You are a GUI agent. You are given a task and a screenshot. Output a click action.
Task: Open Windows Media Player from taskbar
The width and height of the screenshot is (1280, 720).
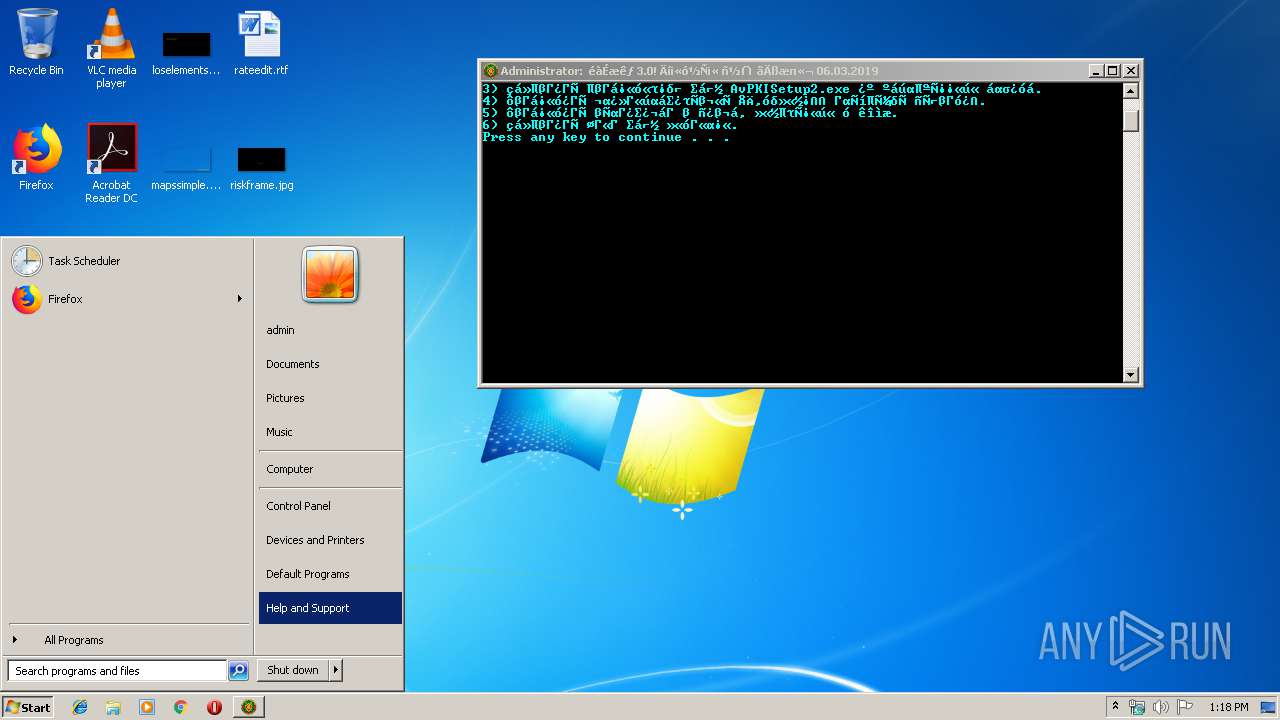[x=147, y=707]
